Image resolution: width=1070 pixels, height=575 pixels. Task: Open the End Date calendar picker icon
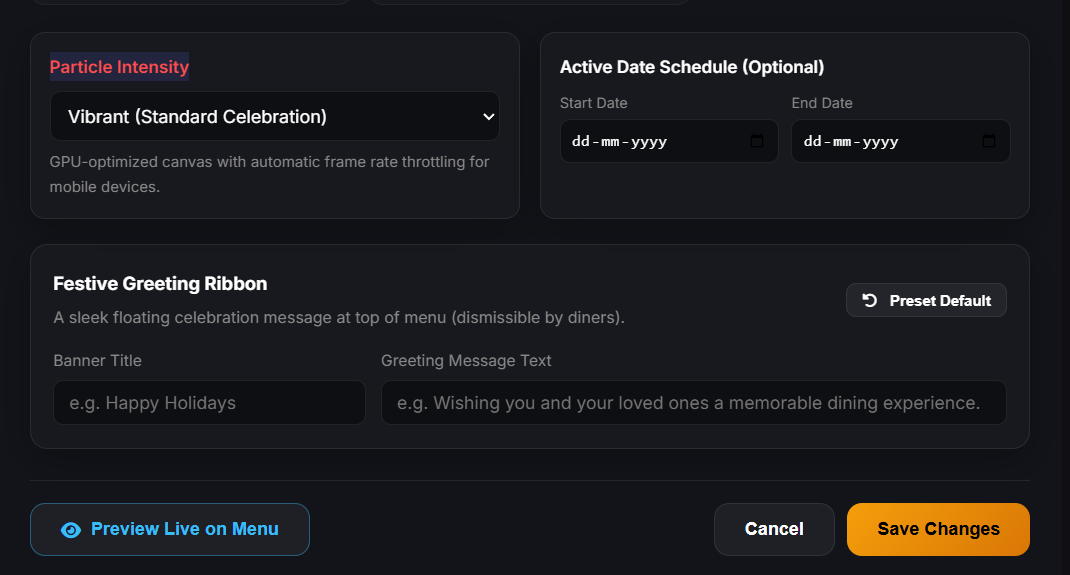coord(989,141)
